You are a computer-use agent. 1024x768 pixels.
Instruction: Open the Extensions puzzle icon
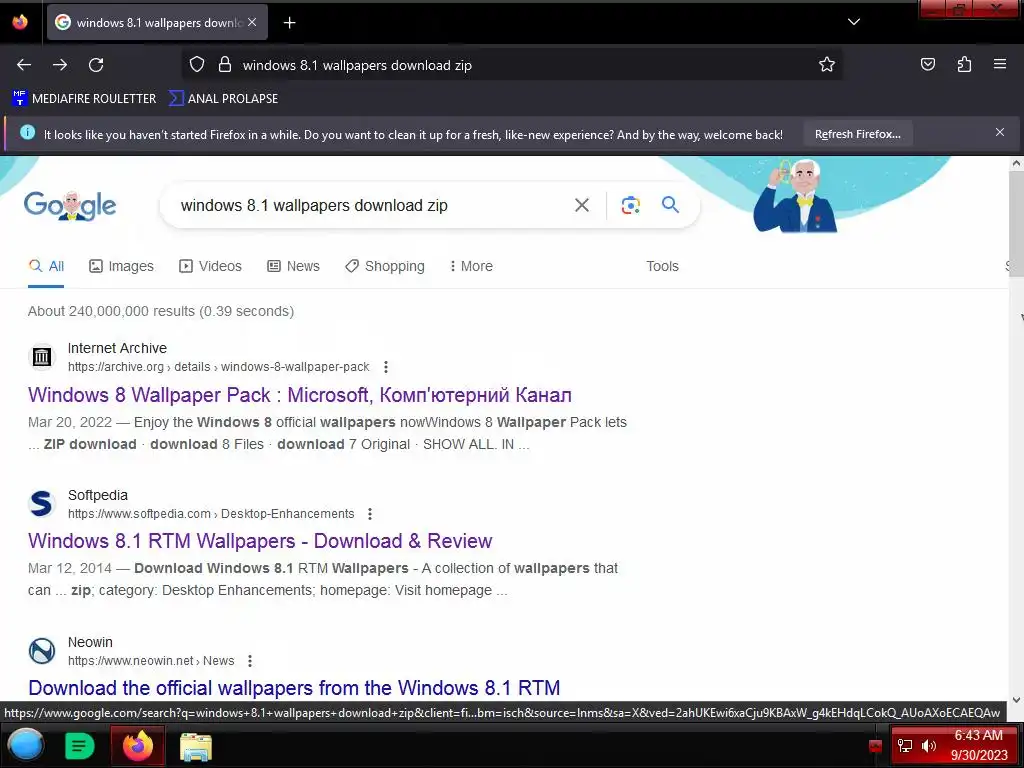(964, 64)
